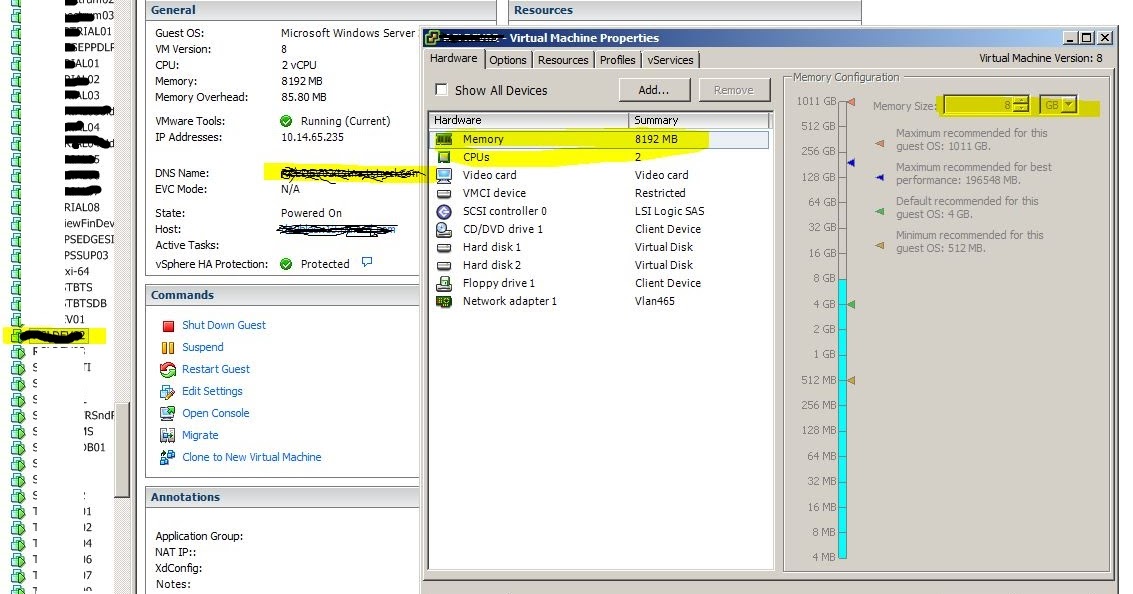Select the iewFinDev virtual machine in tree
The height and width of the screenshot is (594, 1133).
pos(89,223)
